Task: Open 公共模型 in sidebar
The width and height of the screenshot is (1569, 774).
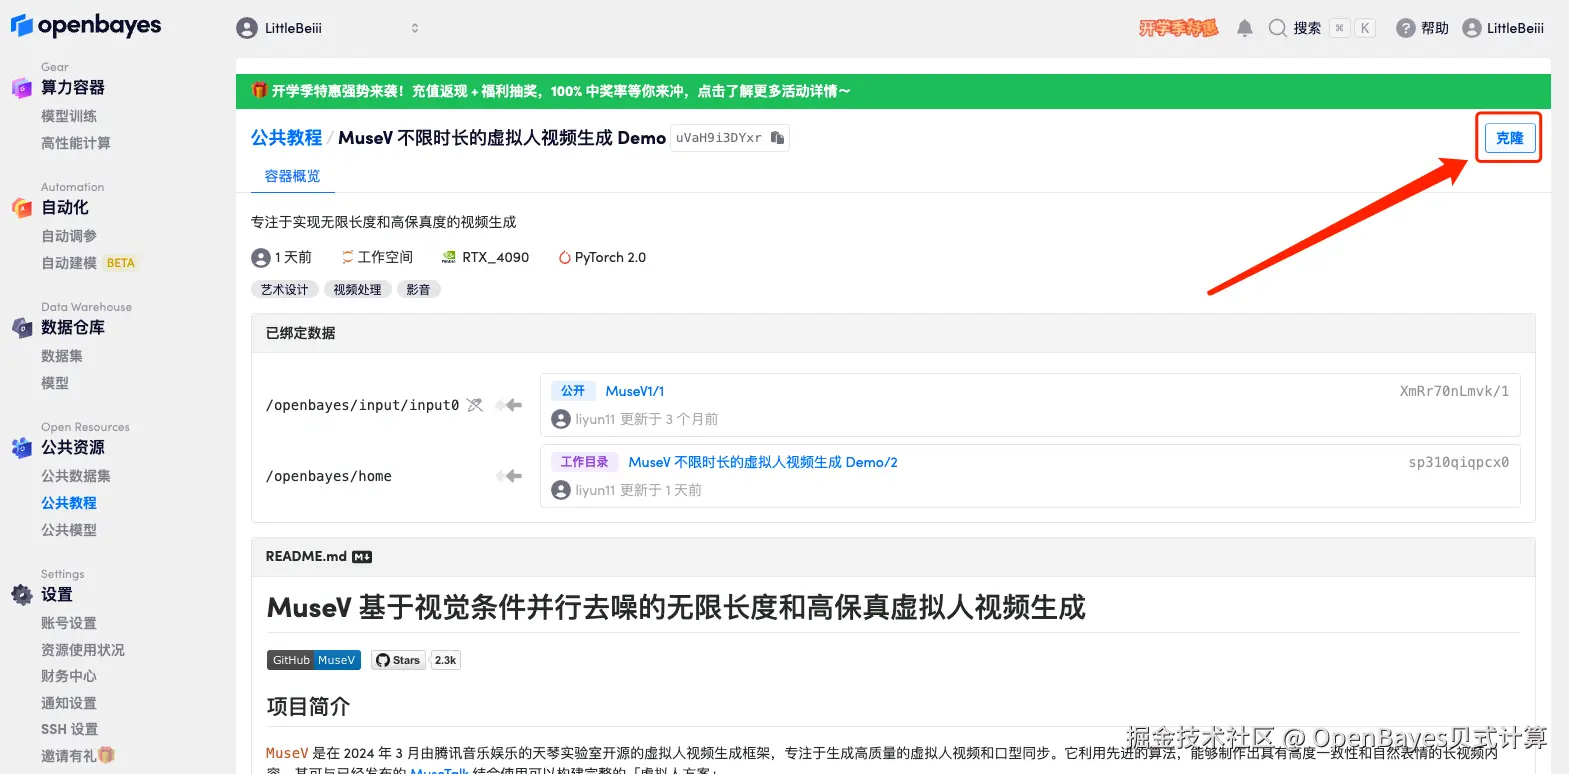Action: 69,530
